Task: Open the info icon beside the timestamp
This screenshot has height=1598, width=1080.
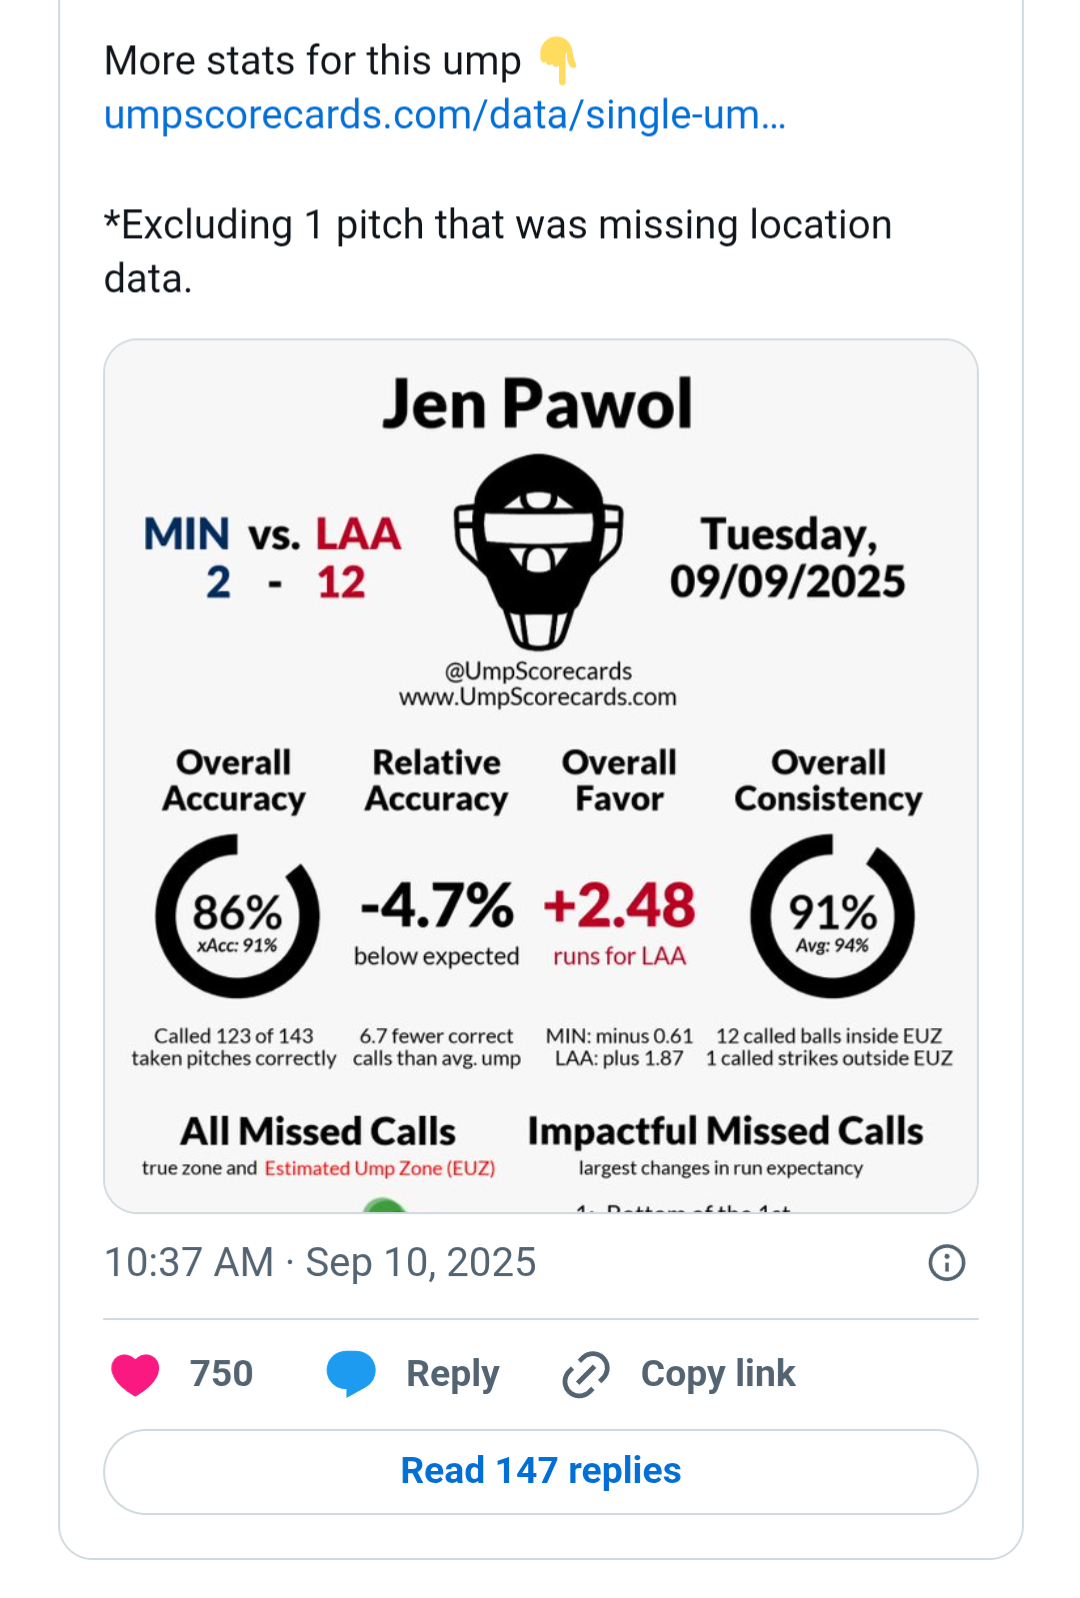Action: (x=946, y=1263)
